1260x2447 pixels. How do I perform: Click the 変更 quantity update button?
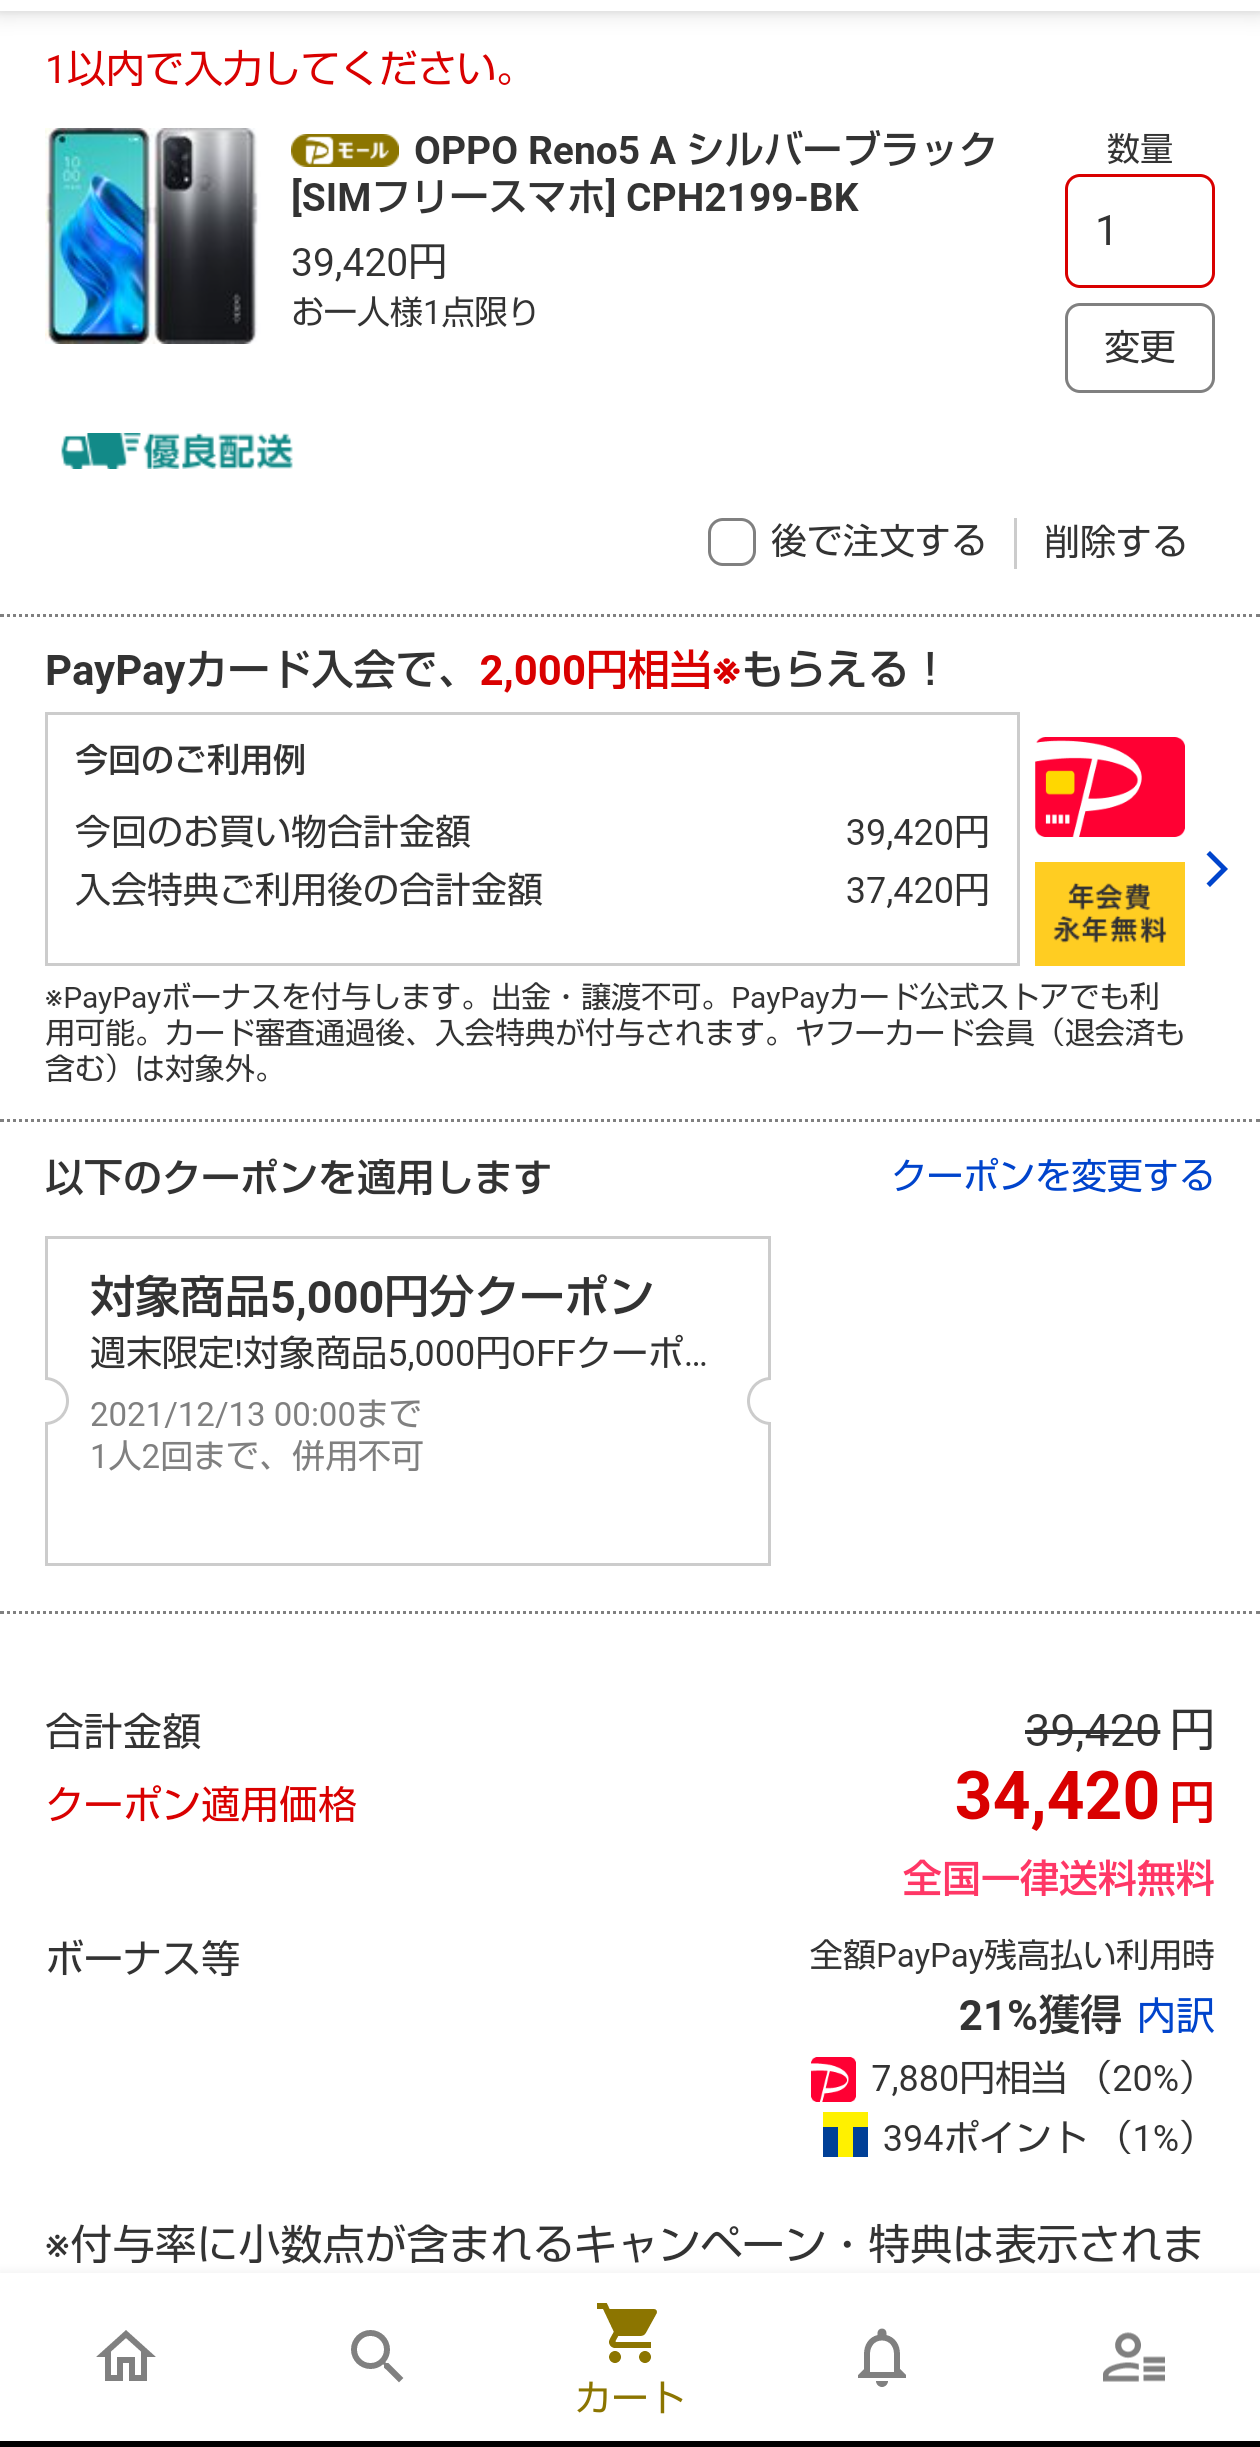pyautogui.click(x=1139, y=348)
